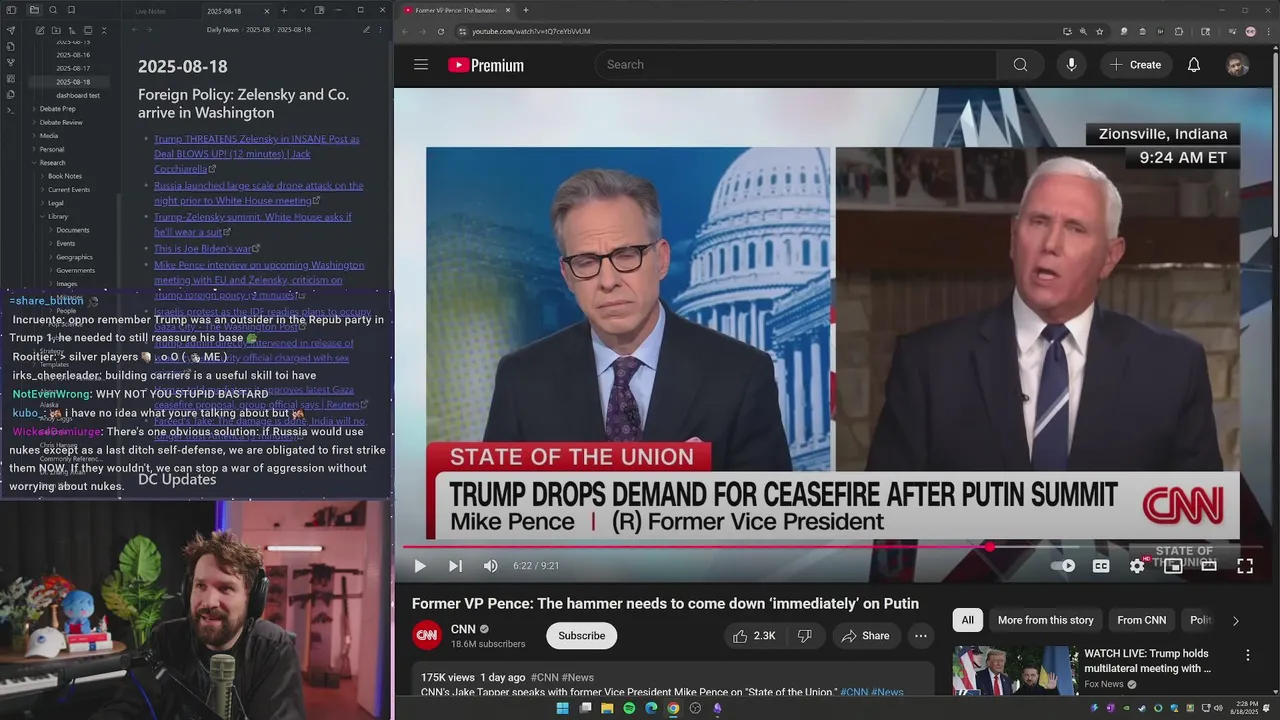
Task: Play the paused video
Action: (420, 566)
